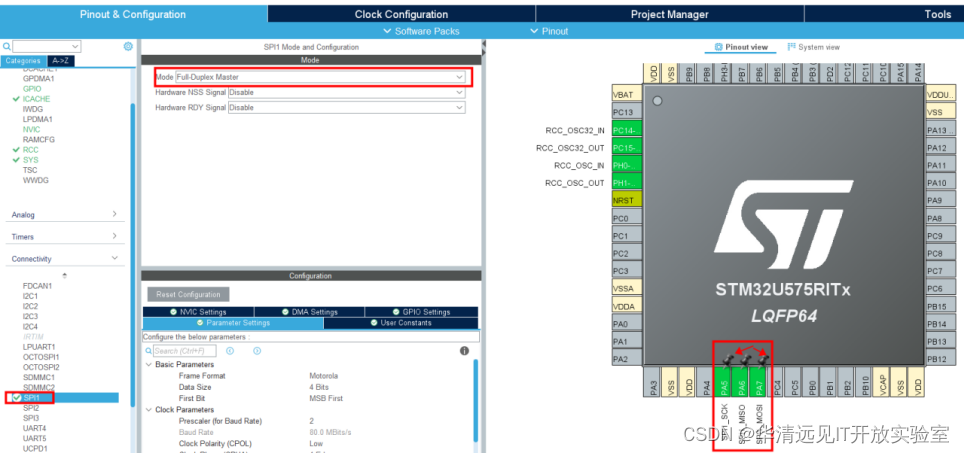Click the PB12 pin on chip
964x454 pixels.
(x=941, y=359)
